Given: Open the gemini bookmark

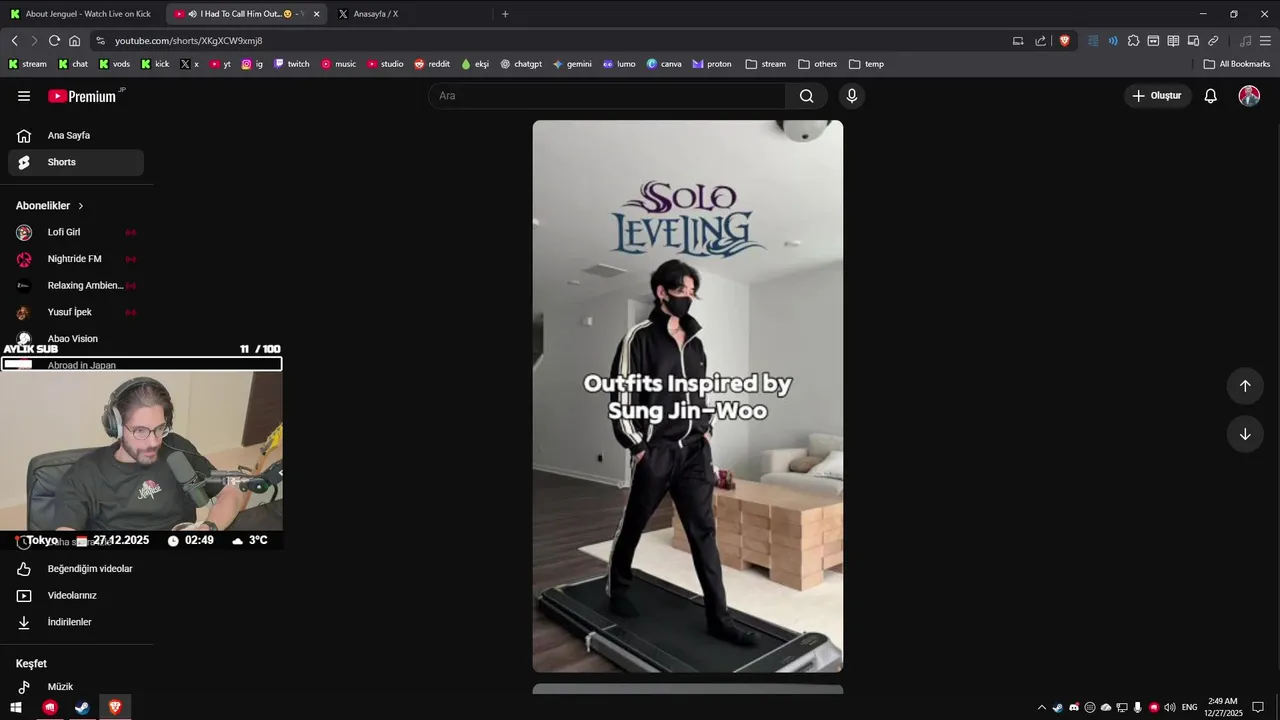Looking at the screenshot, I should pyautogui.click(x=572, y=64).
